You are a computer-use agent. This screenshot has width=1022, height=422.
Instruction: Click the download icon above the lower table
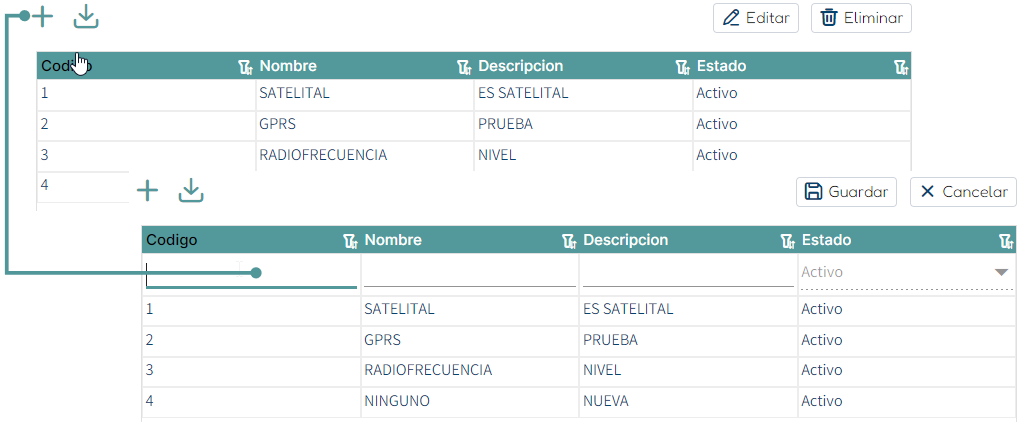(x=191, y=190)
